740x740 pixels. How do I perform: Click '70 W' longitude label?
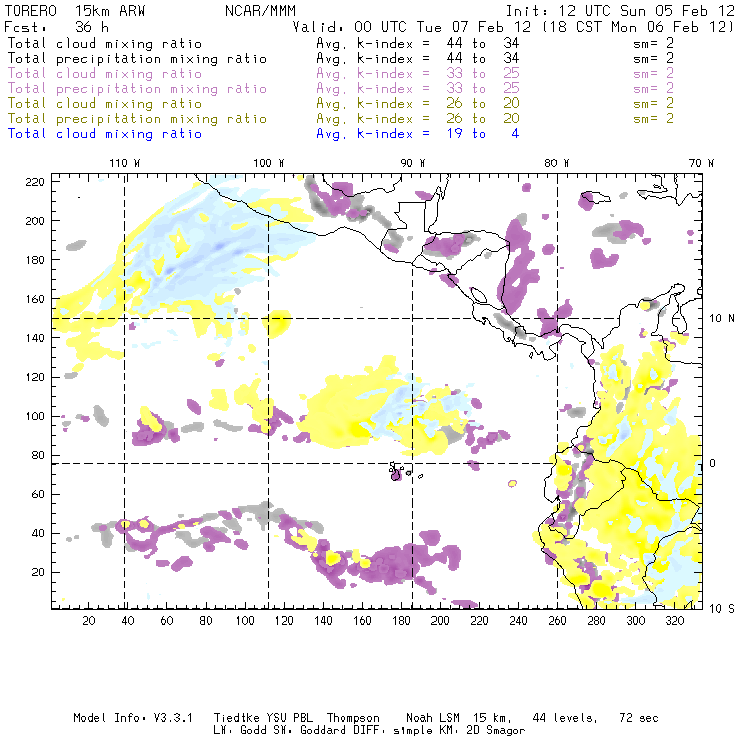701,163
